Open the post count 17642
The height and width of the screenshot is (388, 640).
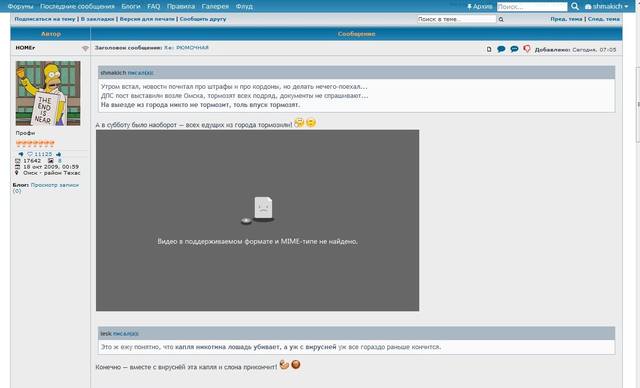32,161
